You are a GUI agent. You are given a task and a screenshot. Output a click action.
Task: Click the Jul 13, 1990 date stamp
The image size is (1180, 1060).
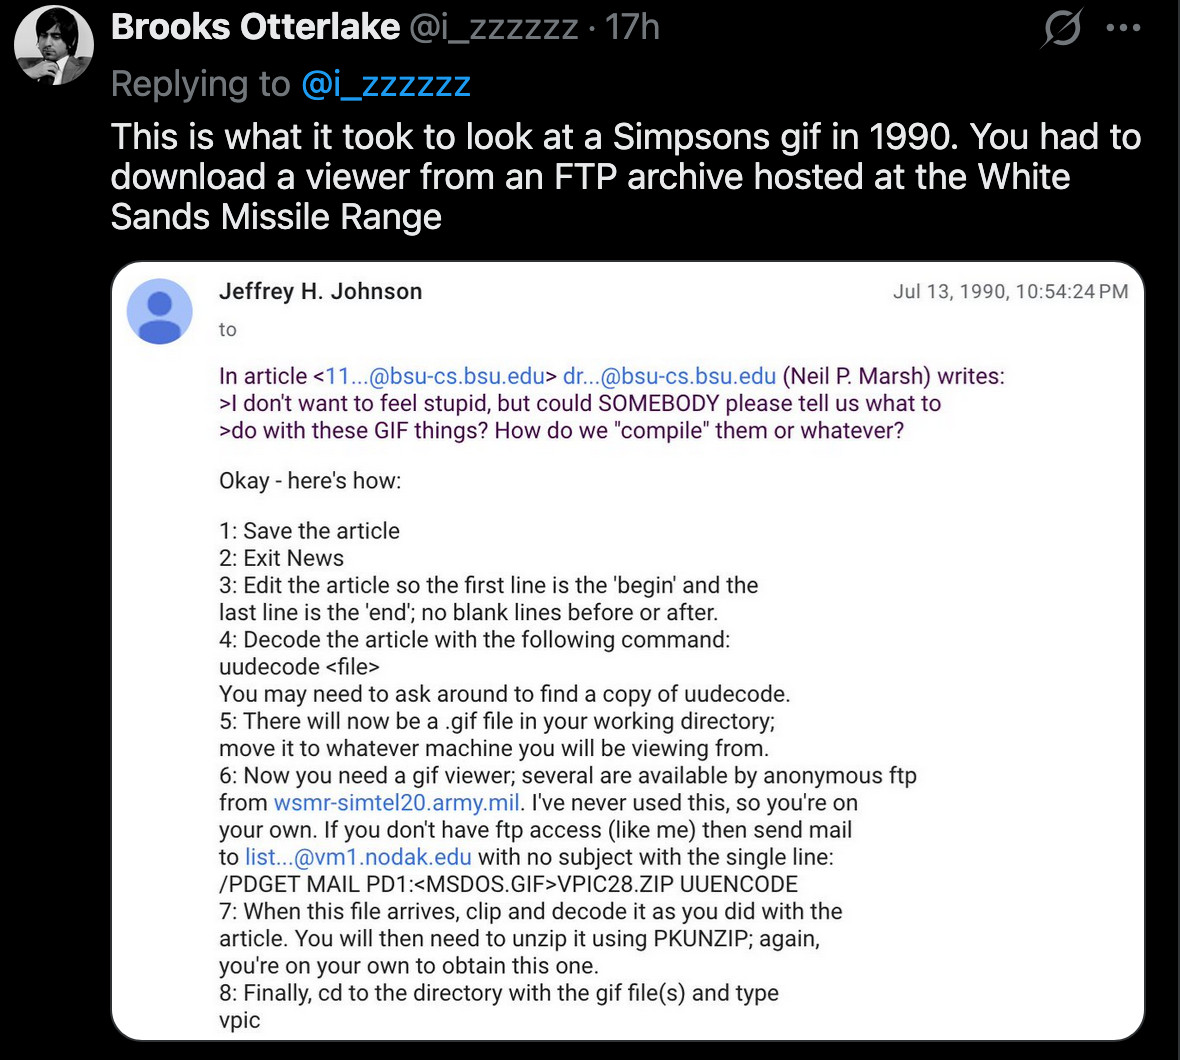coord(1010,291)
